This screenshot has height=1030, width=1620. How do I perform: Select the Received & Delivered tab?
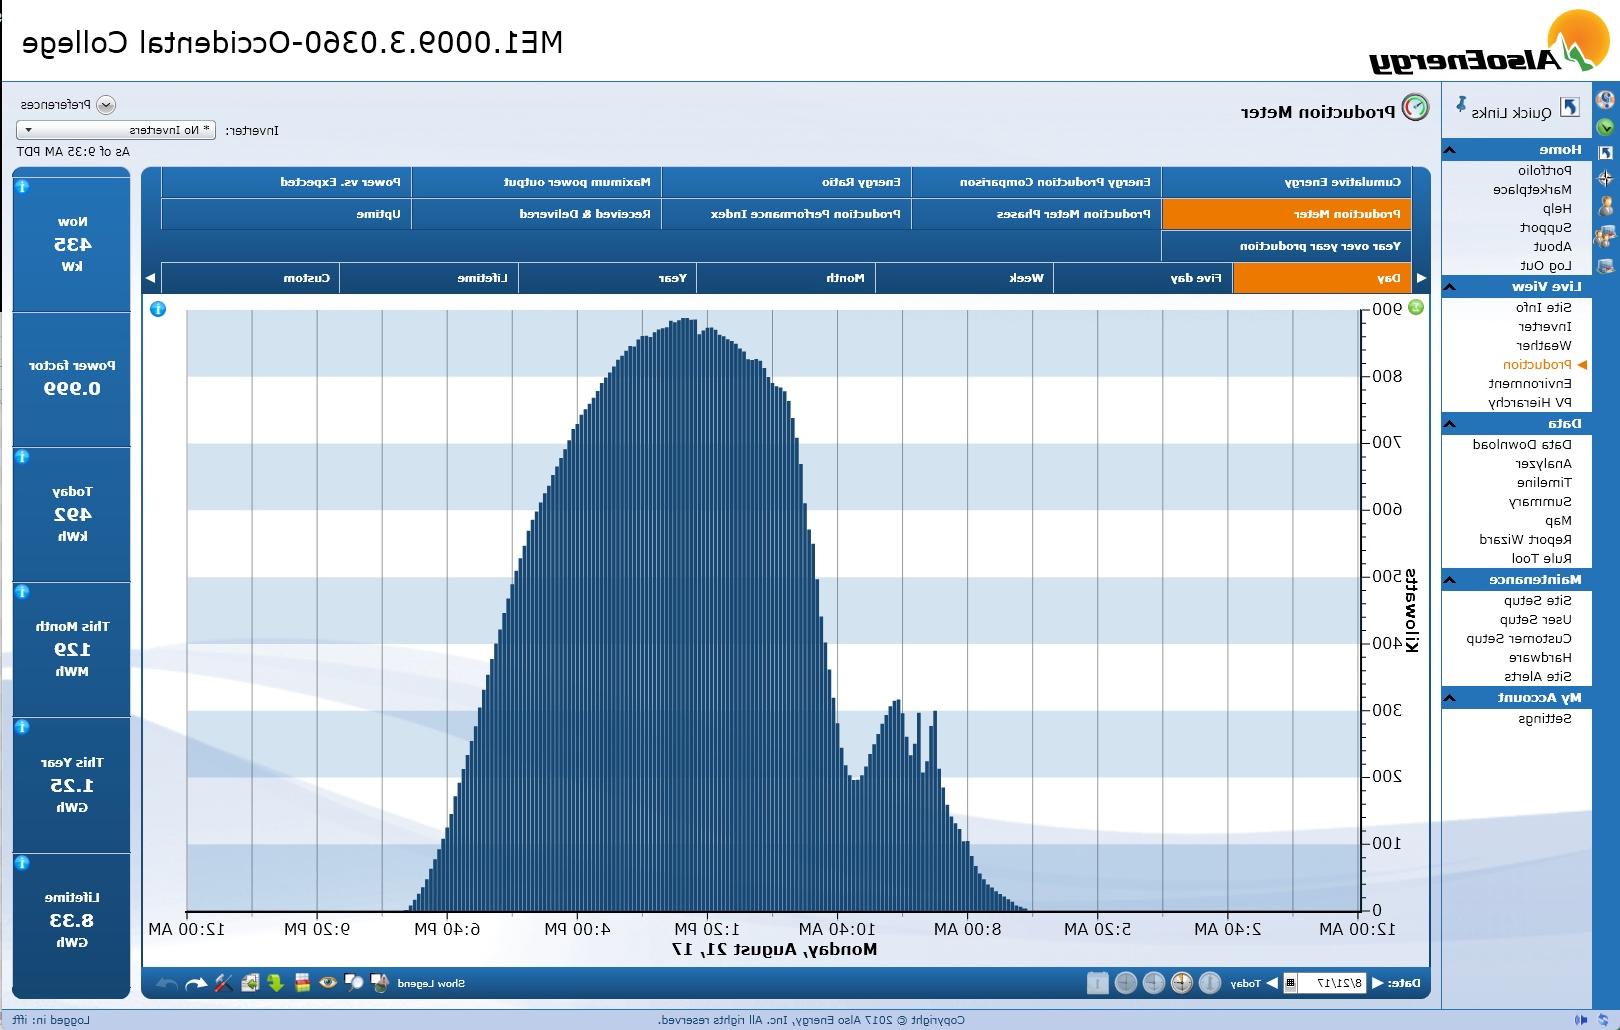[536, 214]
